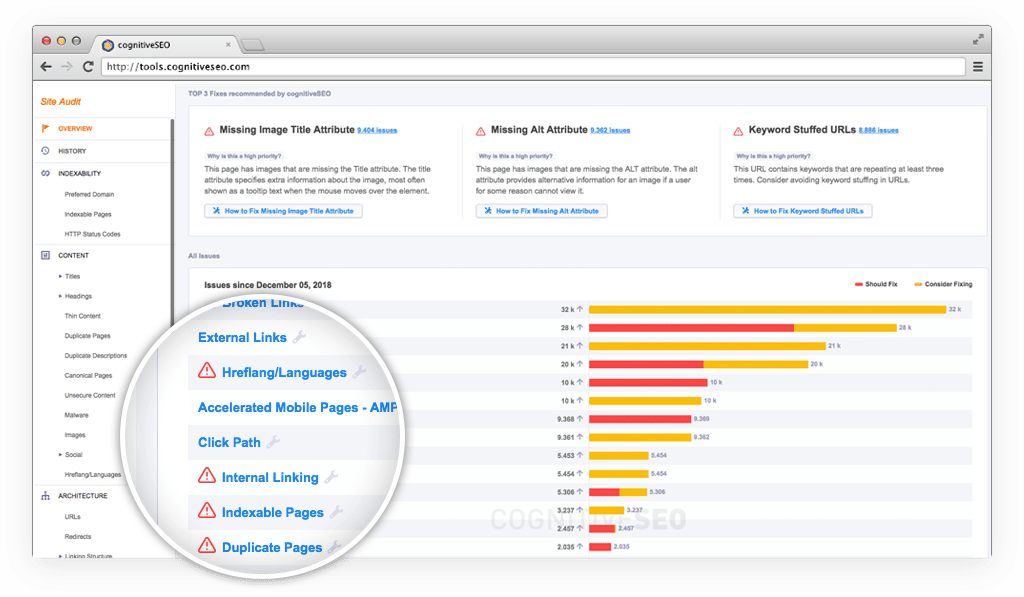This screenshot has height=597, width=1024.
Task: Select Content section in sidebar
Action: (x=73, y=255)
